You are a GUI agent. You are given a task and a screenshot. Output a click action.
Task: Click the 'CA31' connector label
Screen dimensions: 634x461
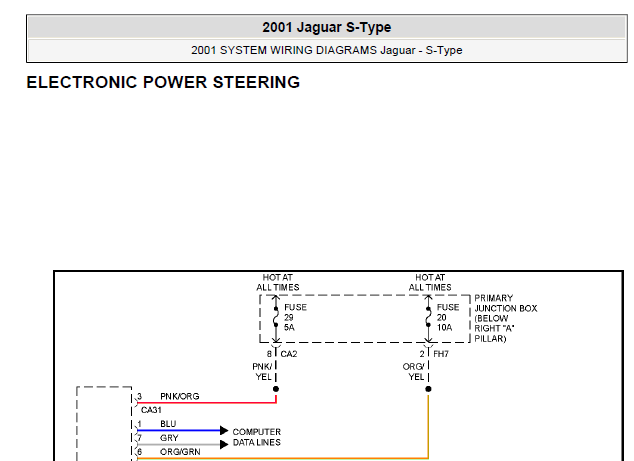click(151, 410)
